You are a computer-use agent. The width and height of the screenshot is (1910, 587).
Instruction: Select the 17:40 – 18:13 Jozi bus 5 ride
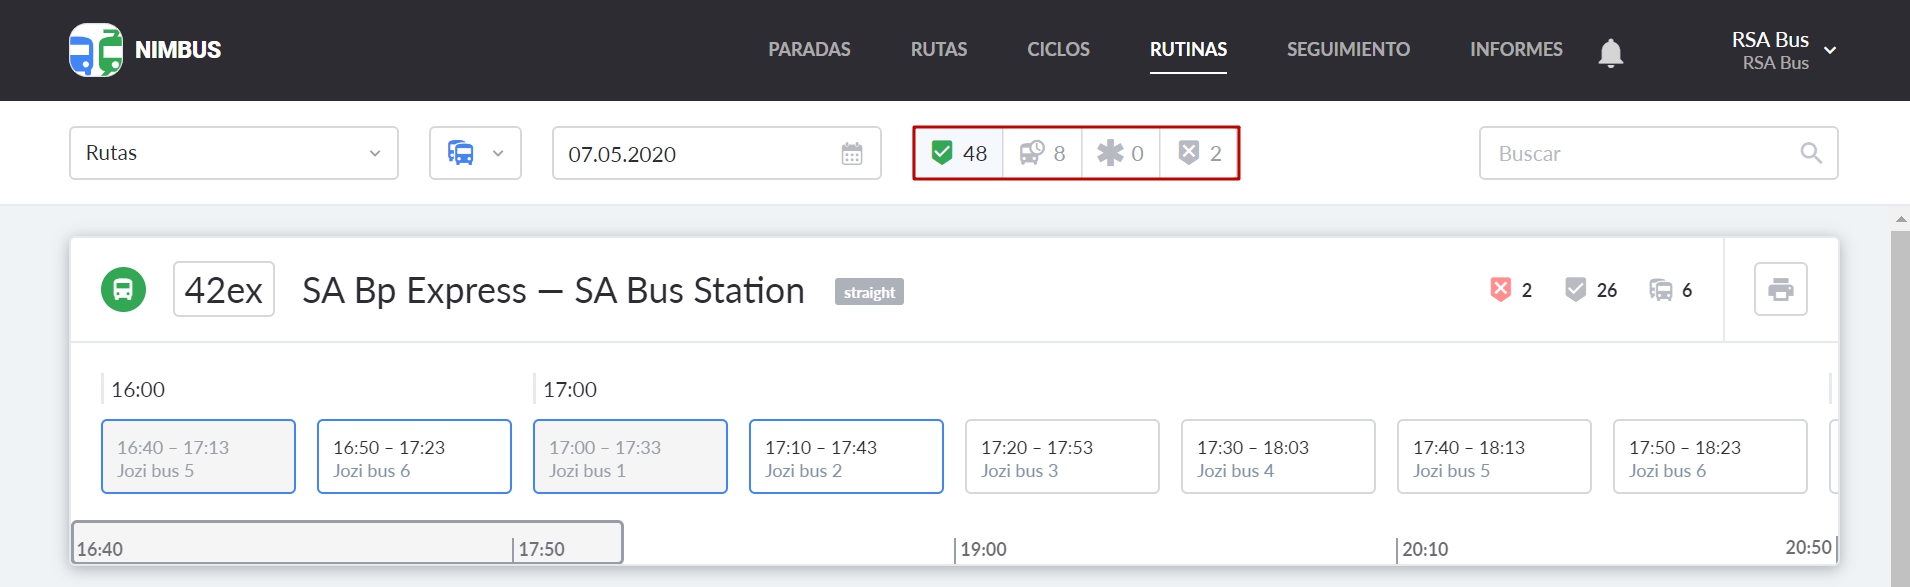click(x=1494, y=457)
